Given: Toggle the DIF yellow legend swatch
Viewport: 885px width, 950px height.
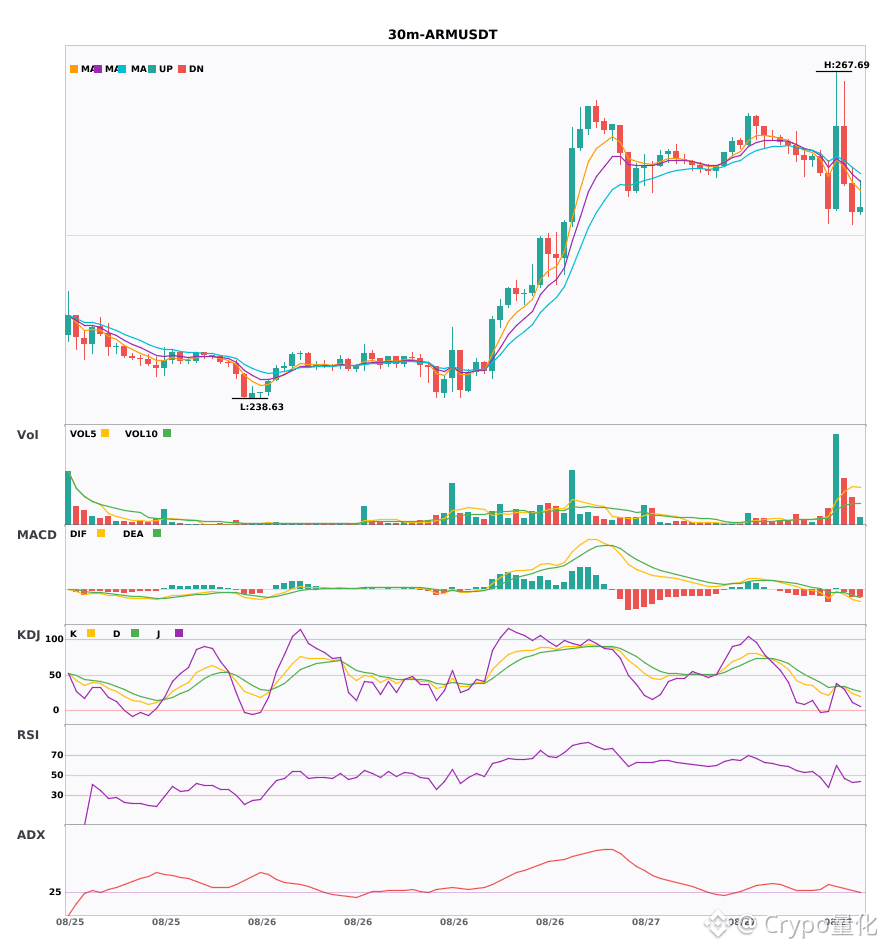Looking at the screenshot, I should click(x=101, y=533).
